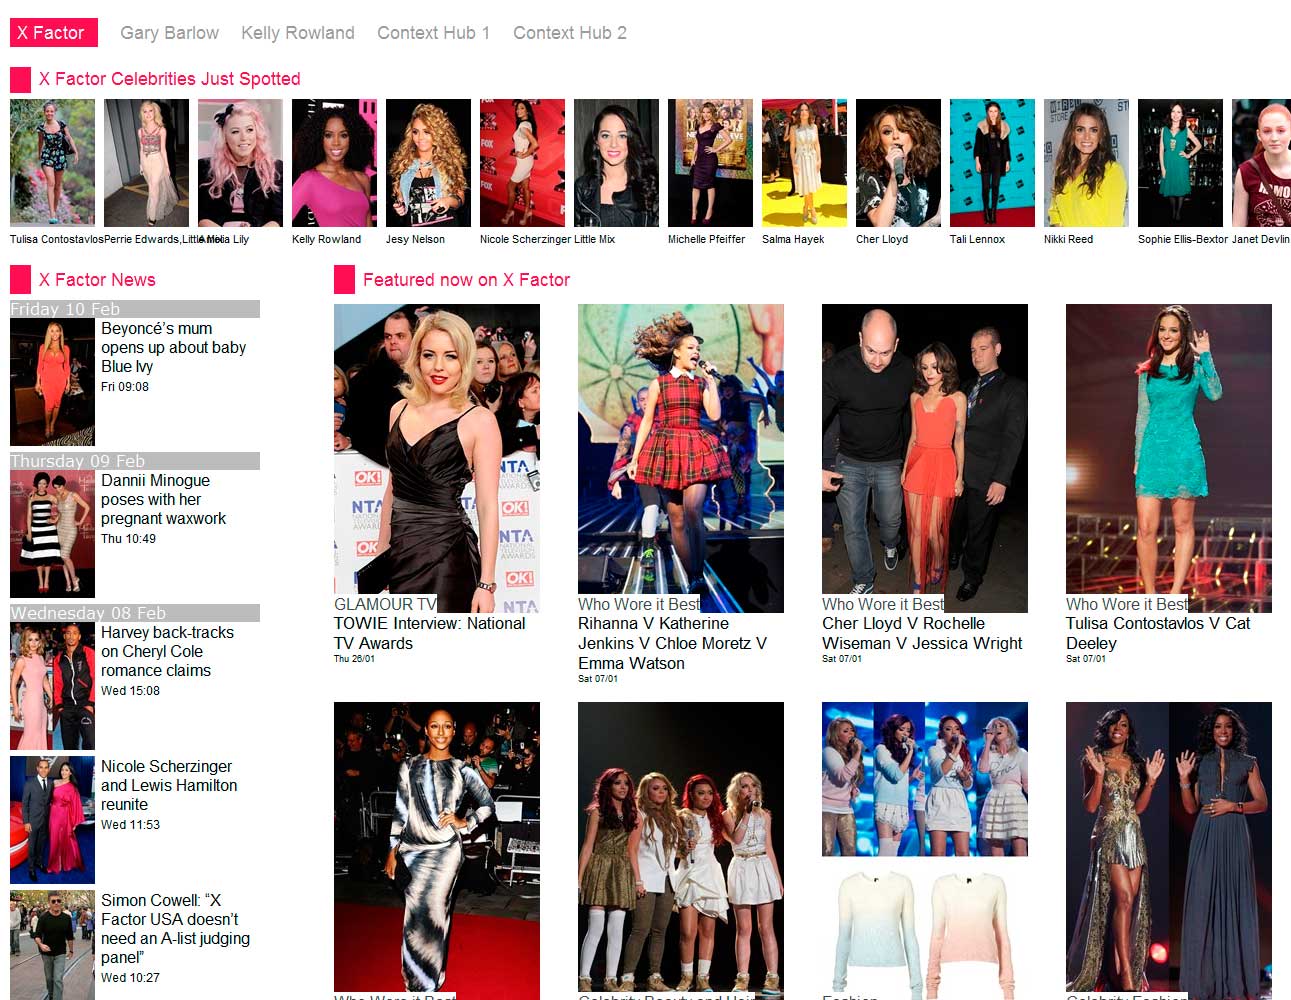
Task: Select the Nikki Reed thumbnail
Action: coord(1086,163)
